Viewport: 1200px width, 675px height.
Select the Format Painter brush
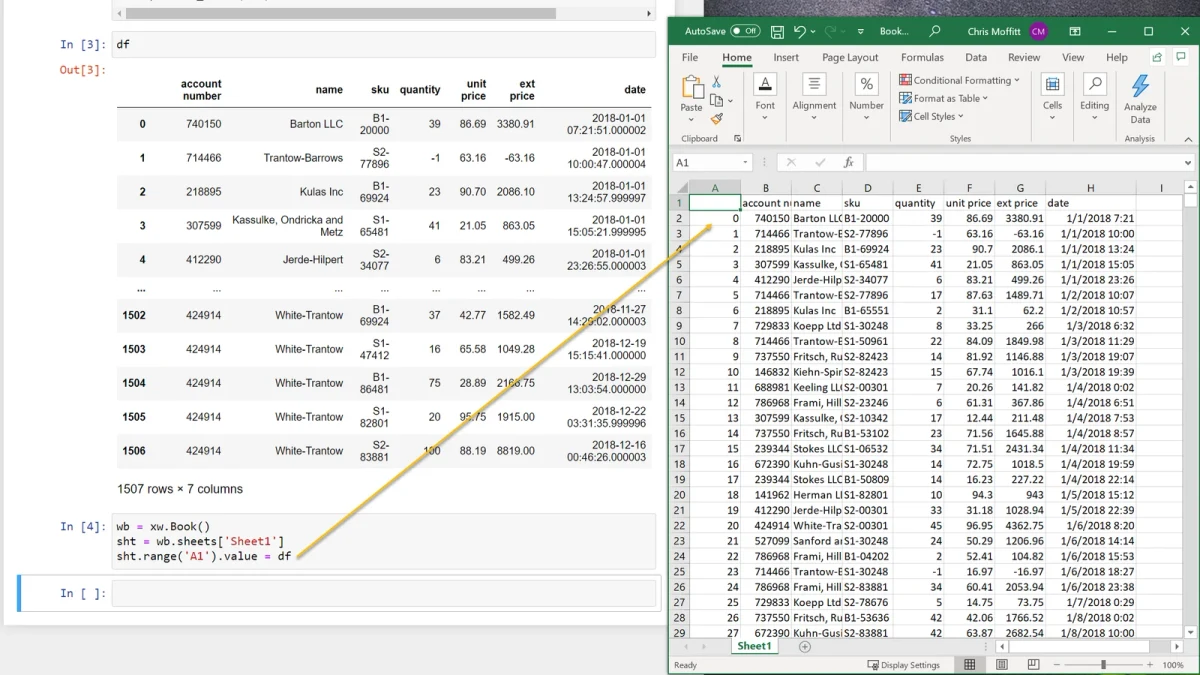point(716,118)
